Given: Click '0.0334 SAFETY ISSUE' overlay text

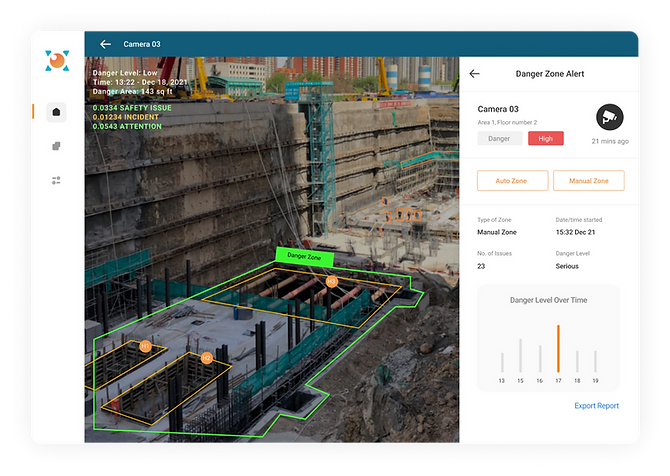Looking at the screenshot, I should tap(132, 108).
